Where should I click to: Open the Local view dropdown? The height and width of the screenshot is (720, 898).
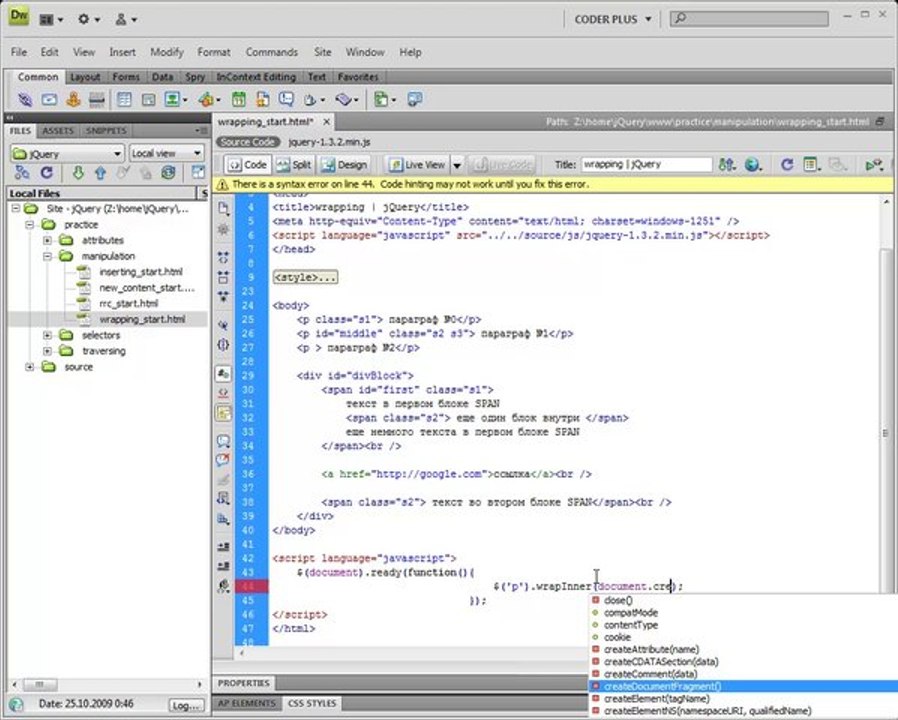click(x=166, y=154)
